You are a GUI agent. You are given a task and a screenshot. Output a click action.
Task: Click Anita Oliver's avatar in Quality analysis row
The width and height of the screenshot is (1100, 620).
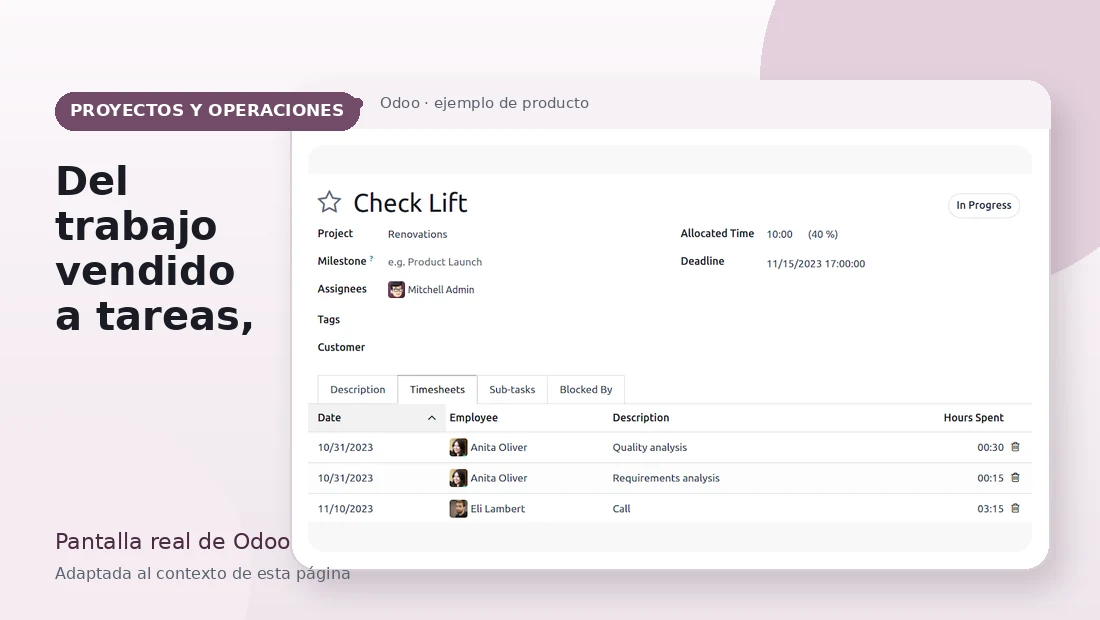(458, 447)
